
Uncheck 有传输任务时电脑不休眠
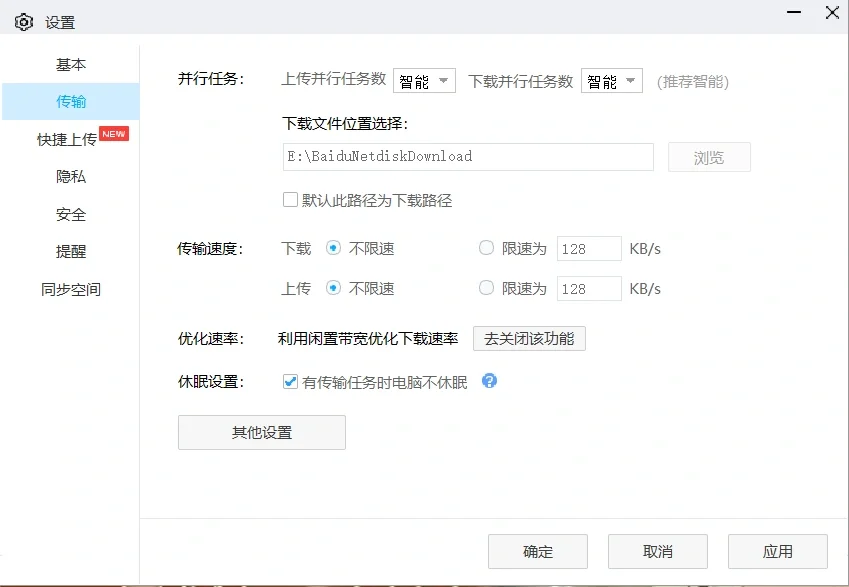coord(291,380)
